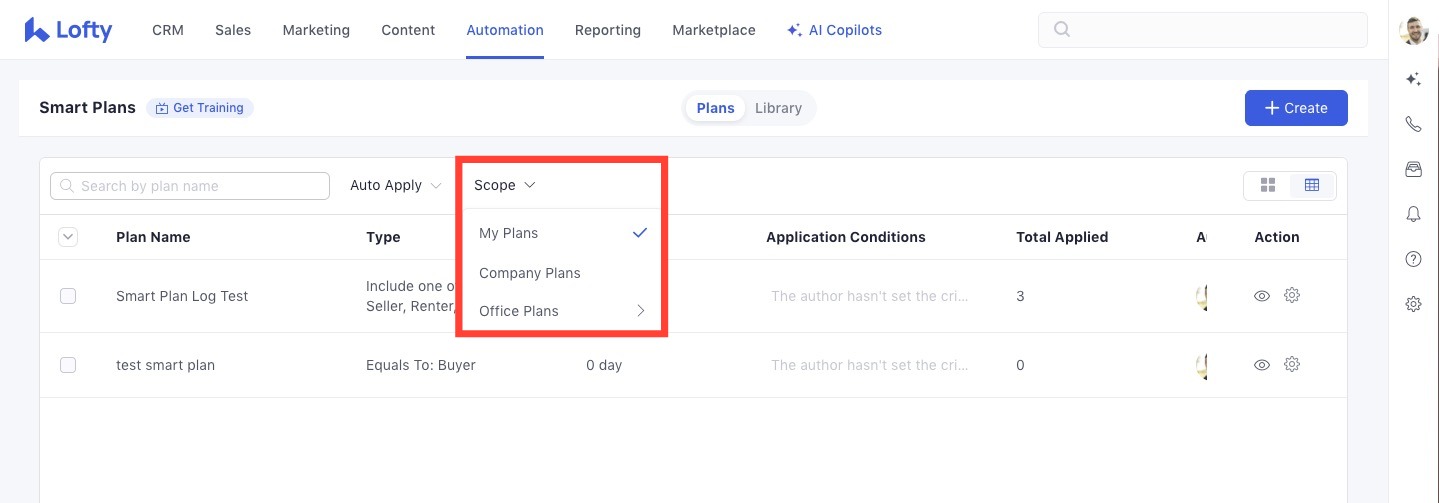Open the phone dialer icon in sidebar
Viewport: 1439px width, 503px height.
(x=1413, y=124)
